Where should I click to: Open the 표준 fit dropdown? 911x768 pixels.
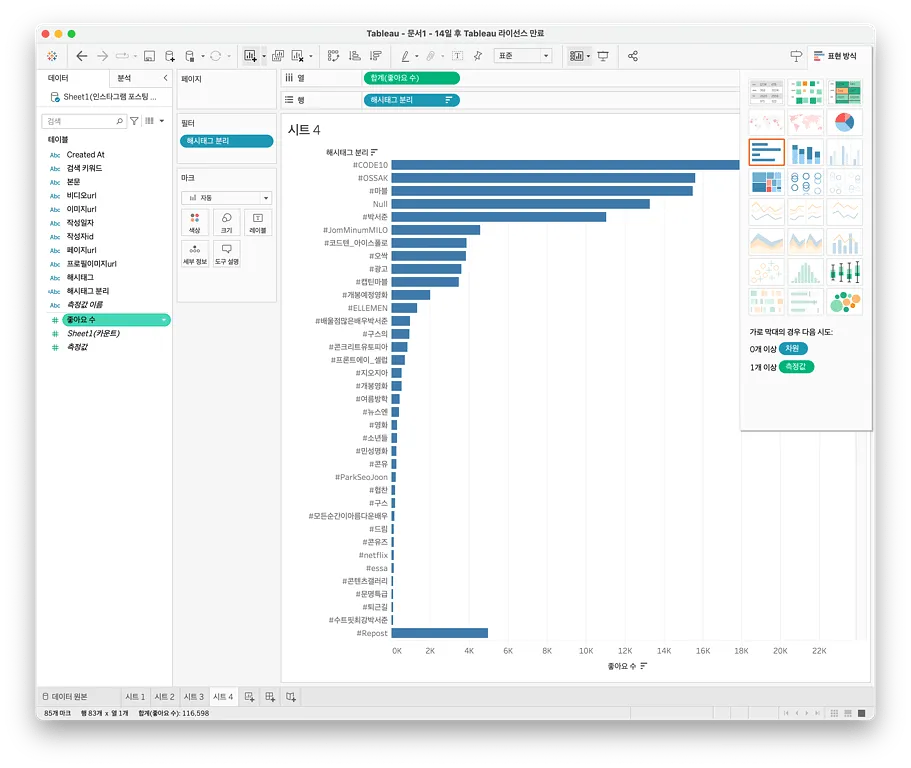(x=522, y=56)
